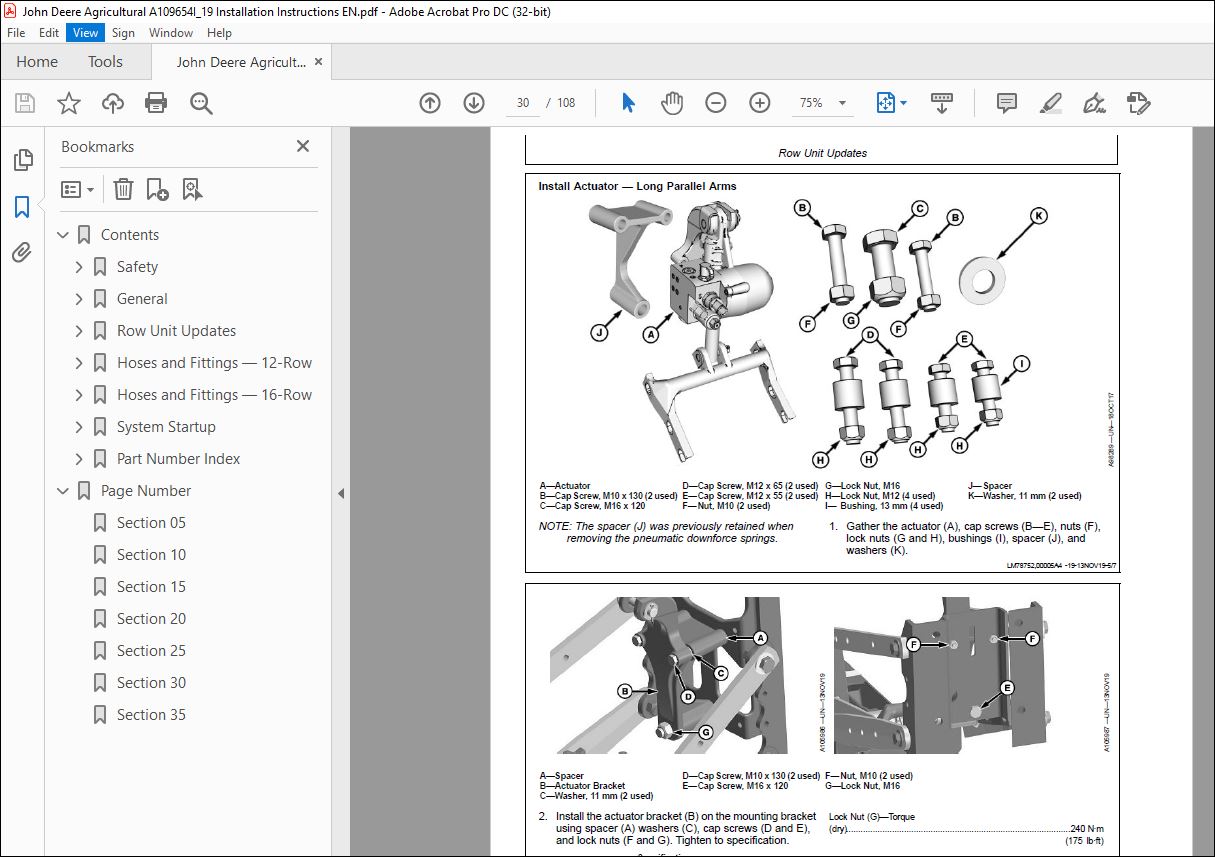Screen dimensions: 1215x857
Task: Select the Safety bookmark label
Action: click(137, 267)
